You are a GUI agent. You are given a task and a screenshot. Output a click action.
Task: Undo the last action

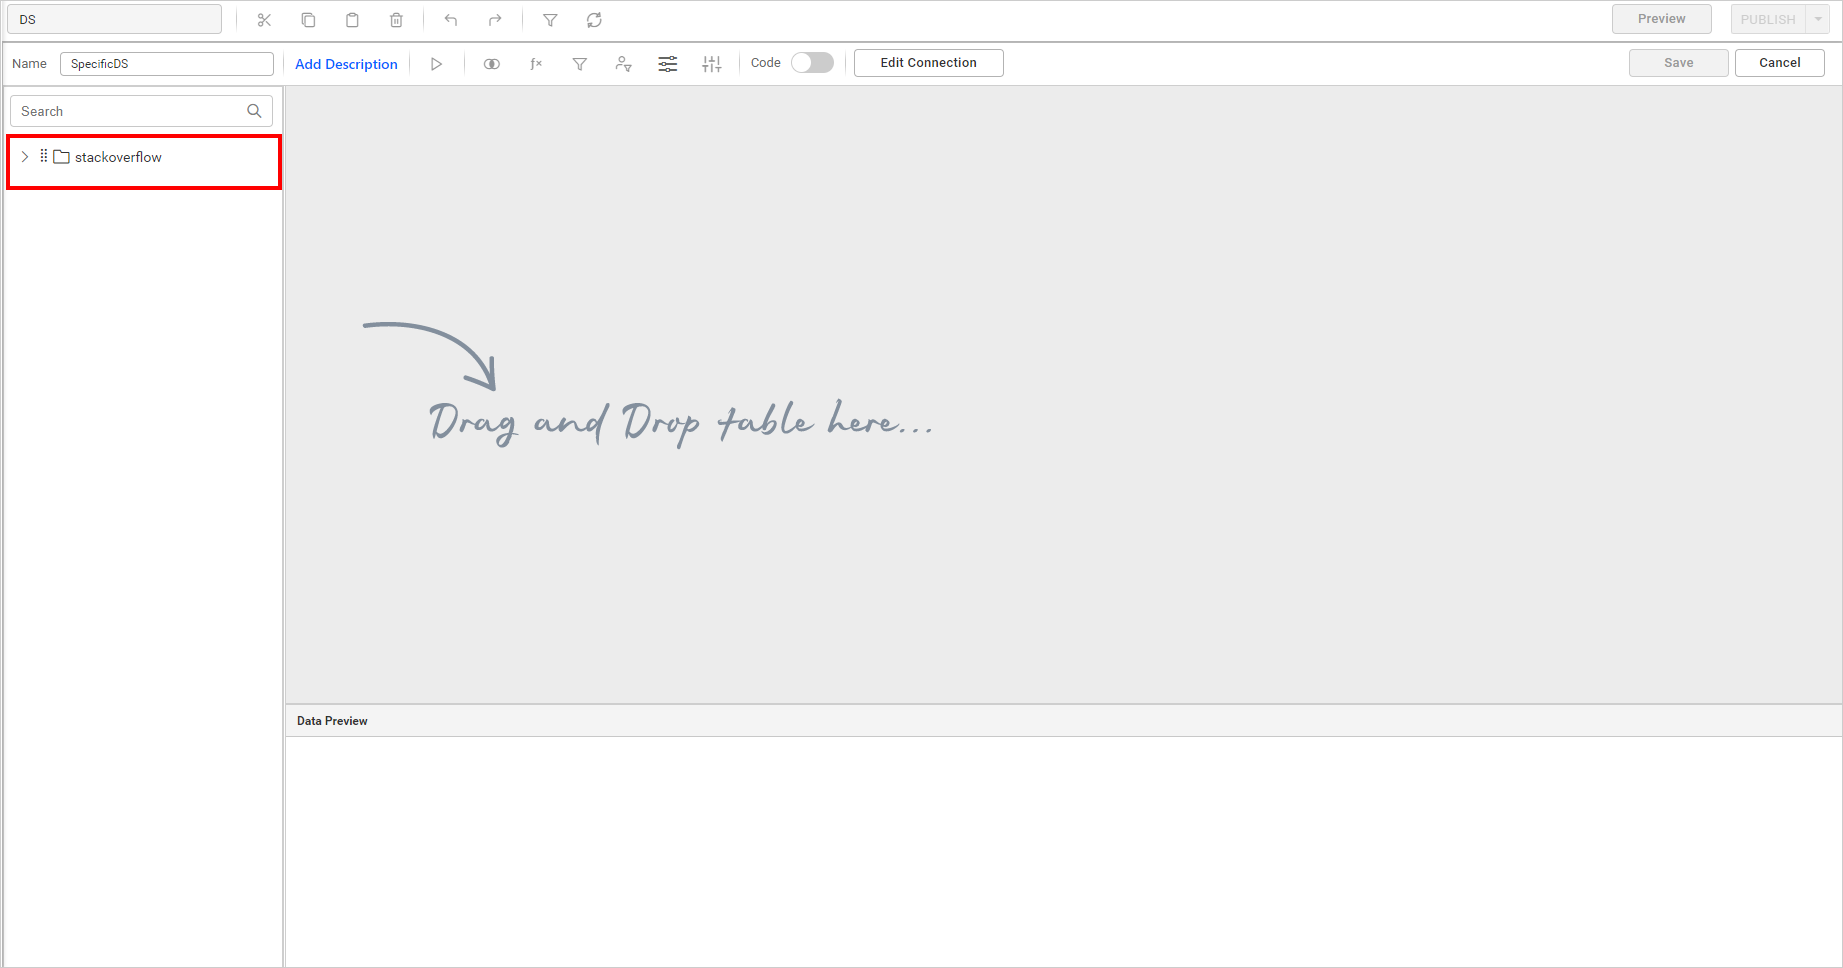tap(451, 20)
